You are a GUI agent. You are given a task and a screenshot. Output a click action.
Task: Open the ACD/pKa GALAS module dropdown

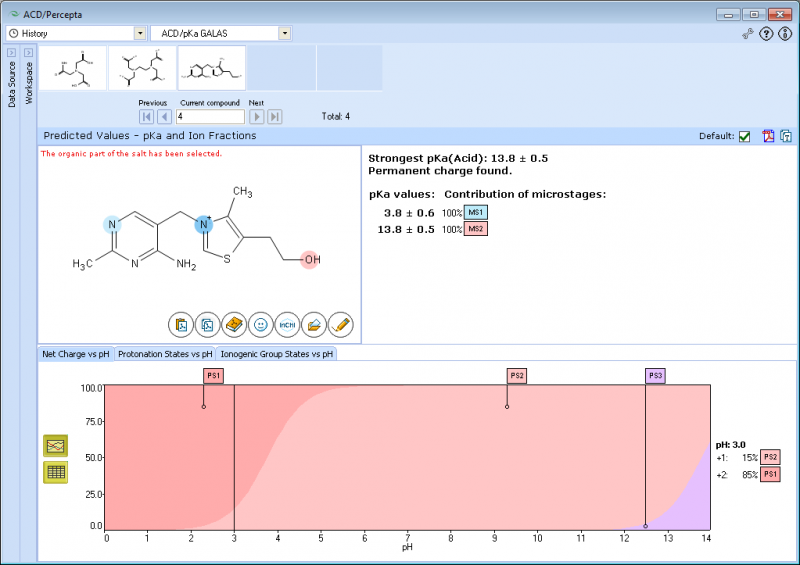(285, 34)
